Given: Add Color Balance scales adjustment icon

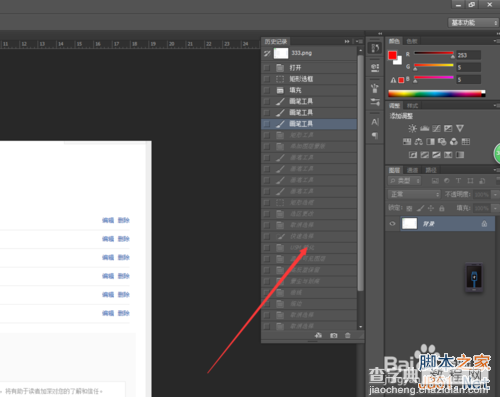Looking at the screenshot, I should click(x=419, y=142).
